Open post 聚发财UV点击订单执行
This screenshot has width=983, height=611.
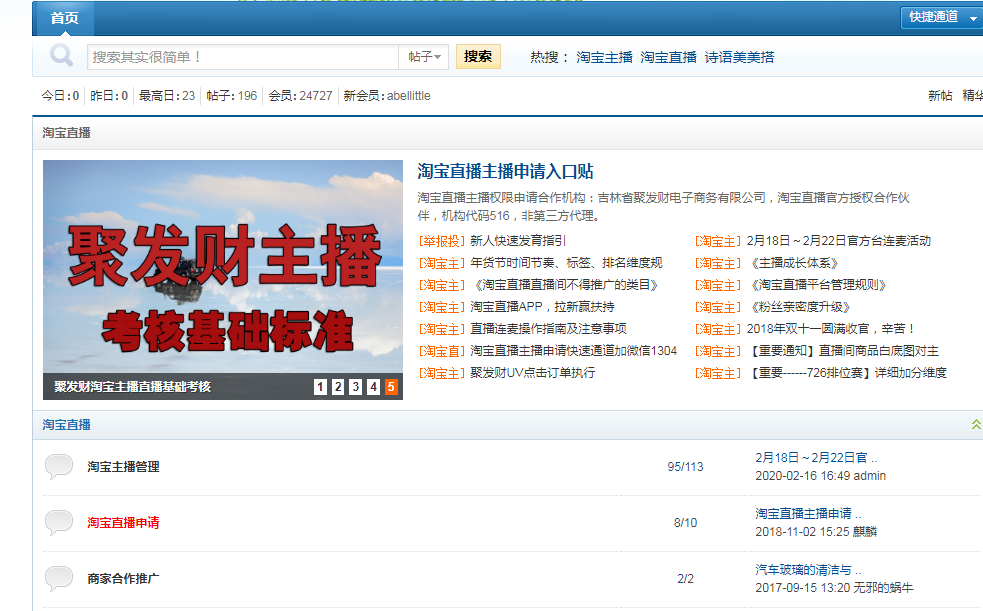pyautogui.click(x=533, y=373)
